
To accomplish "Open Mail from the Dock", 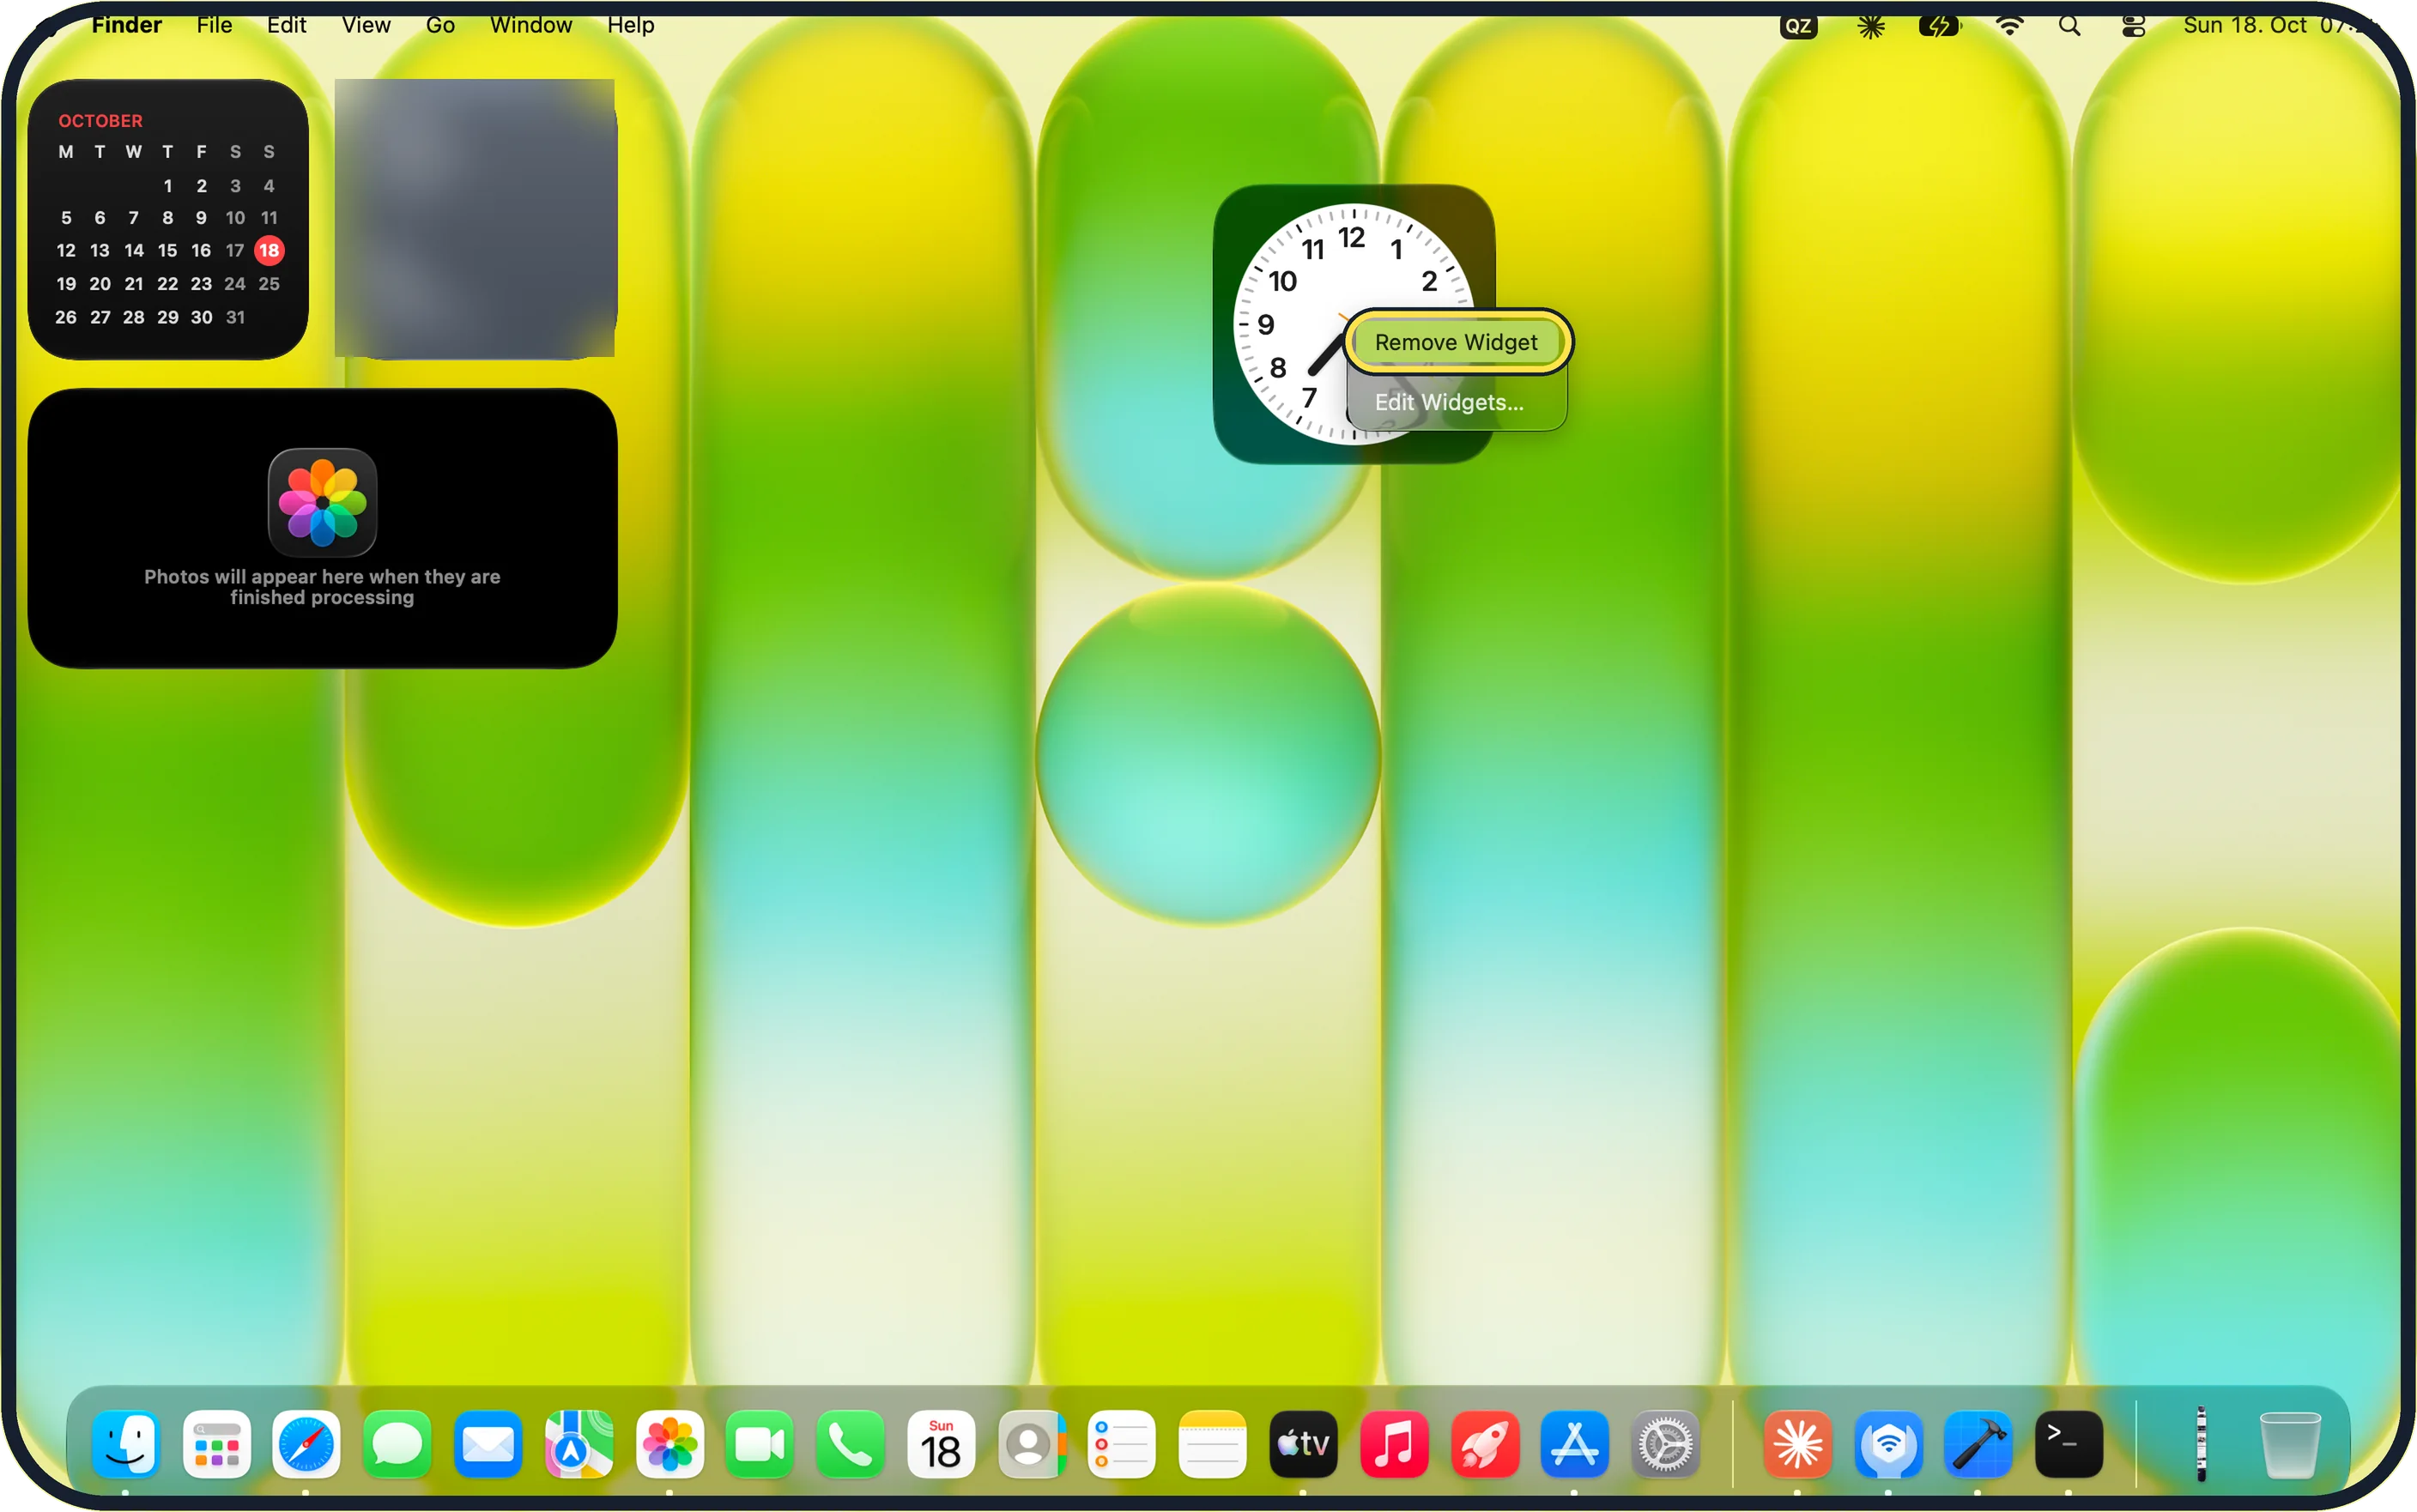I will pos(488,1444).
